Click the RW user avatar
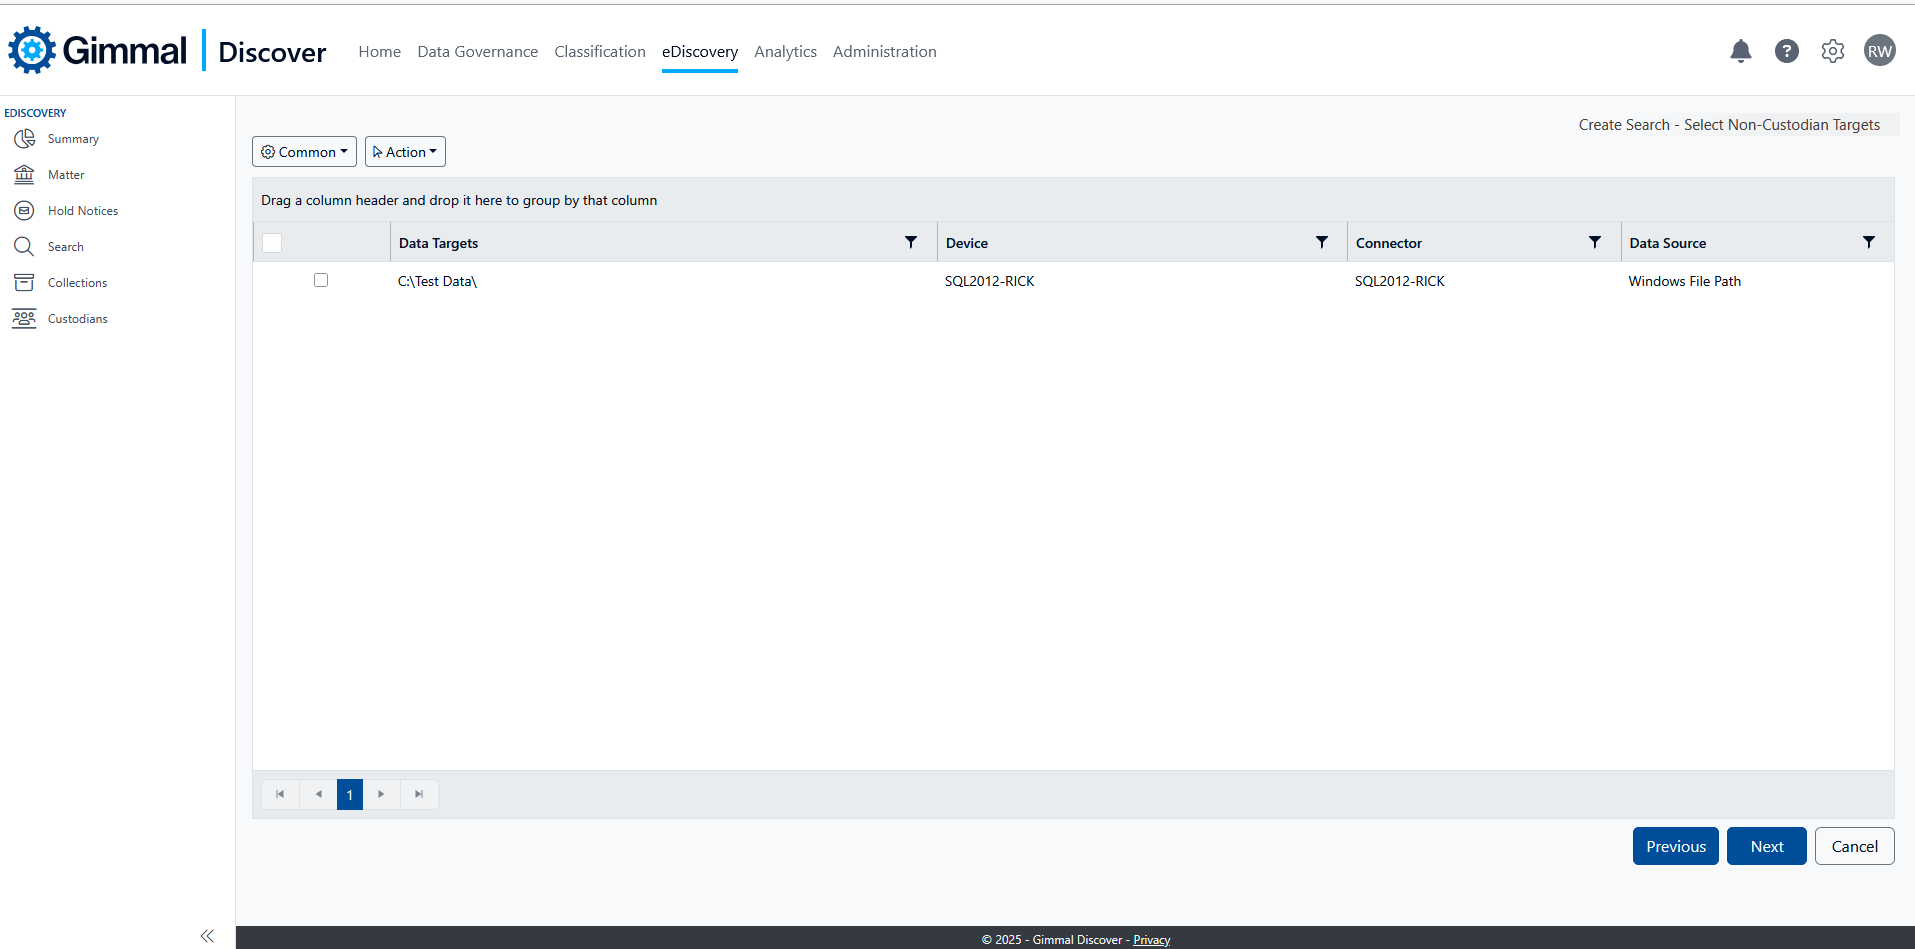The height and width of the screenshot is (949, 1915). 1879,51
